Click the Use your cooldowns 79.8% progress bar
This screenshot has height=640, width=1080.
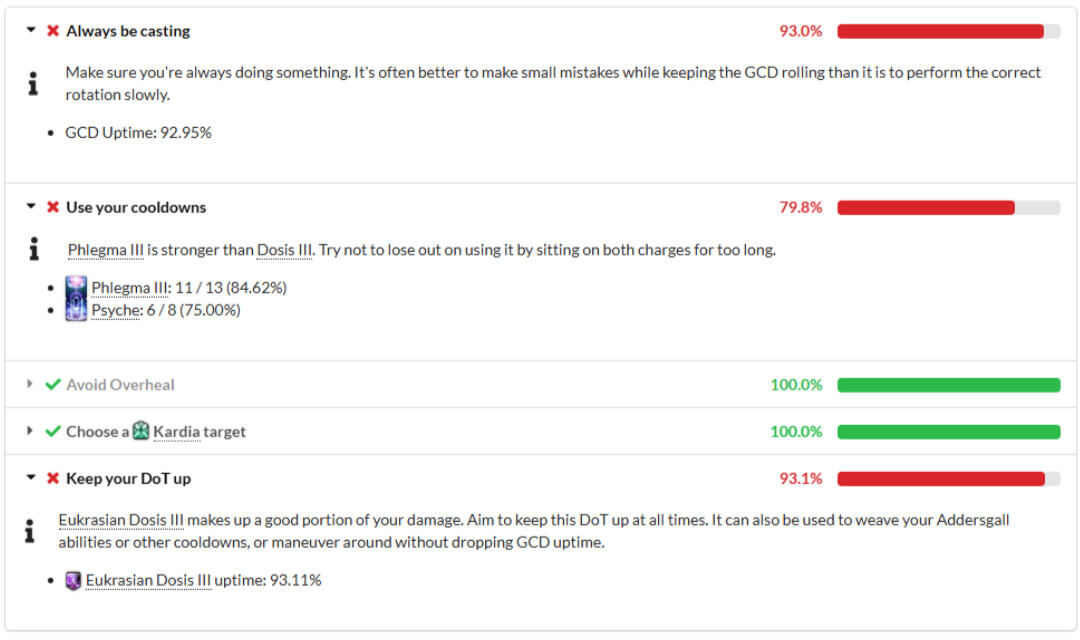948,207
